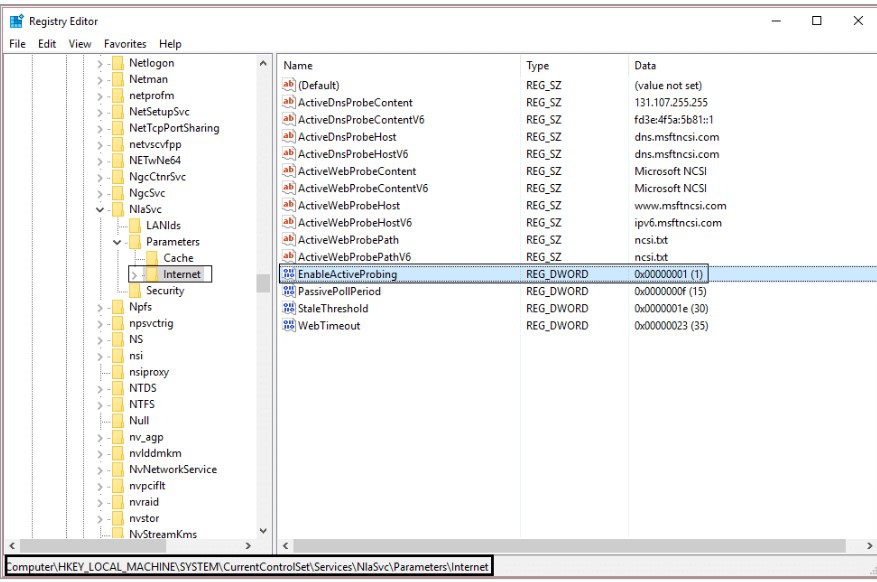Click the NTFS folder icon
The height and width of the screenshot is (582, 877).
pyautogui.click(x=117, y=404)
